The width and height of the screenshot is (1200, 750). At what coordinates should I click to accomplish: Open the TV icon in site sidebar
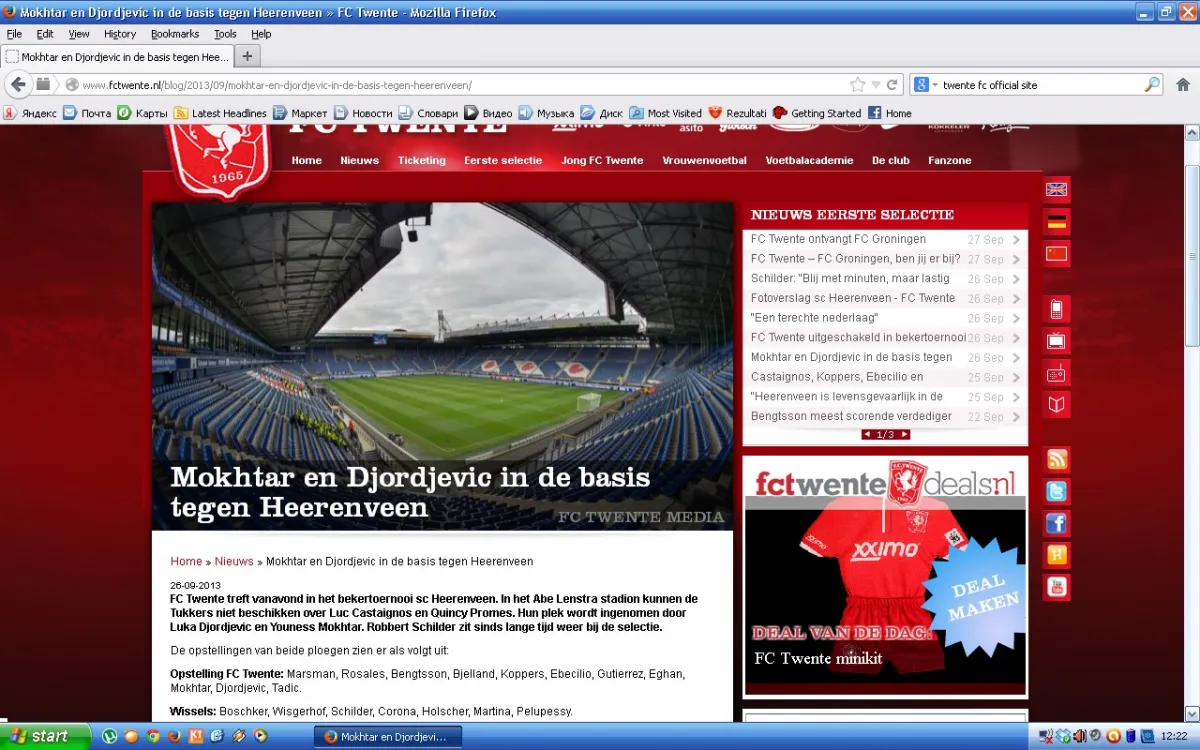click(1056, 341)
